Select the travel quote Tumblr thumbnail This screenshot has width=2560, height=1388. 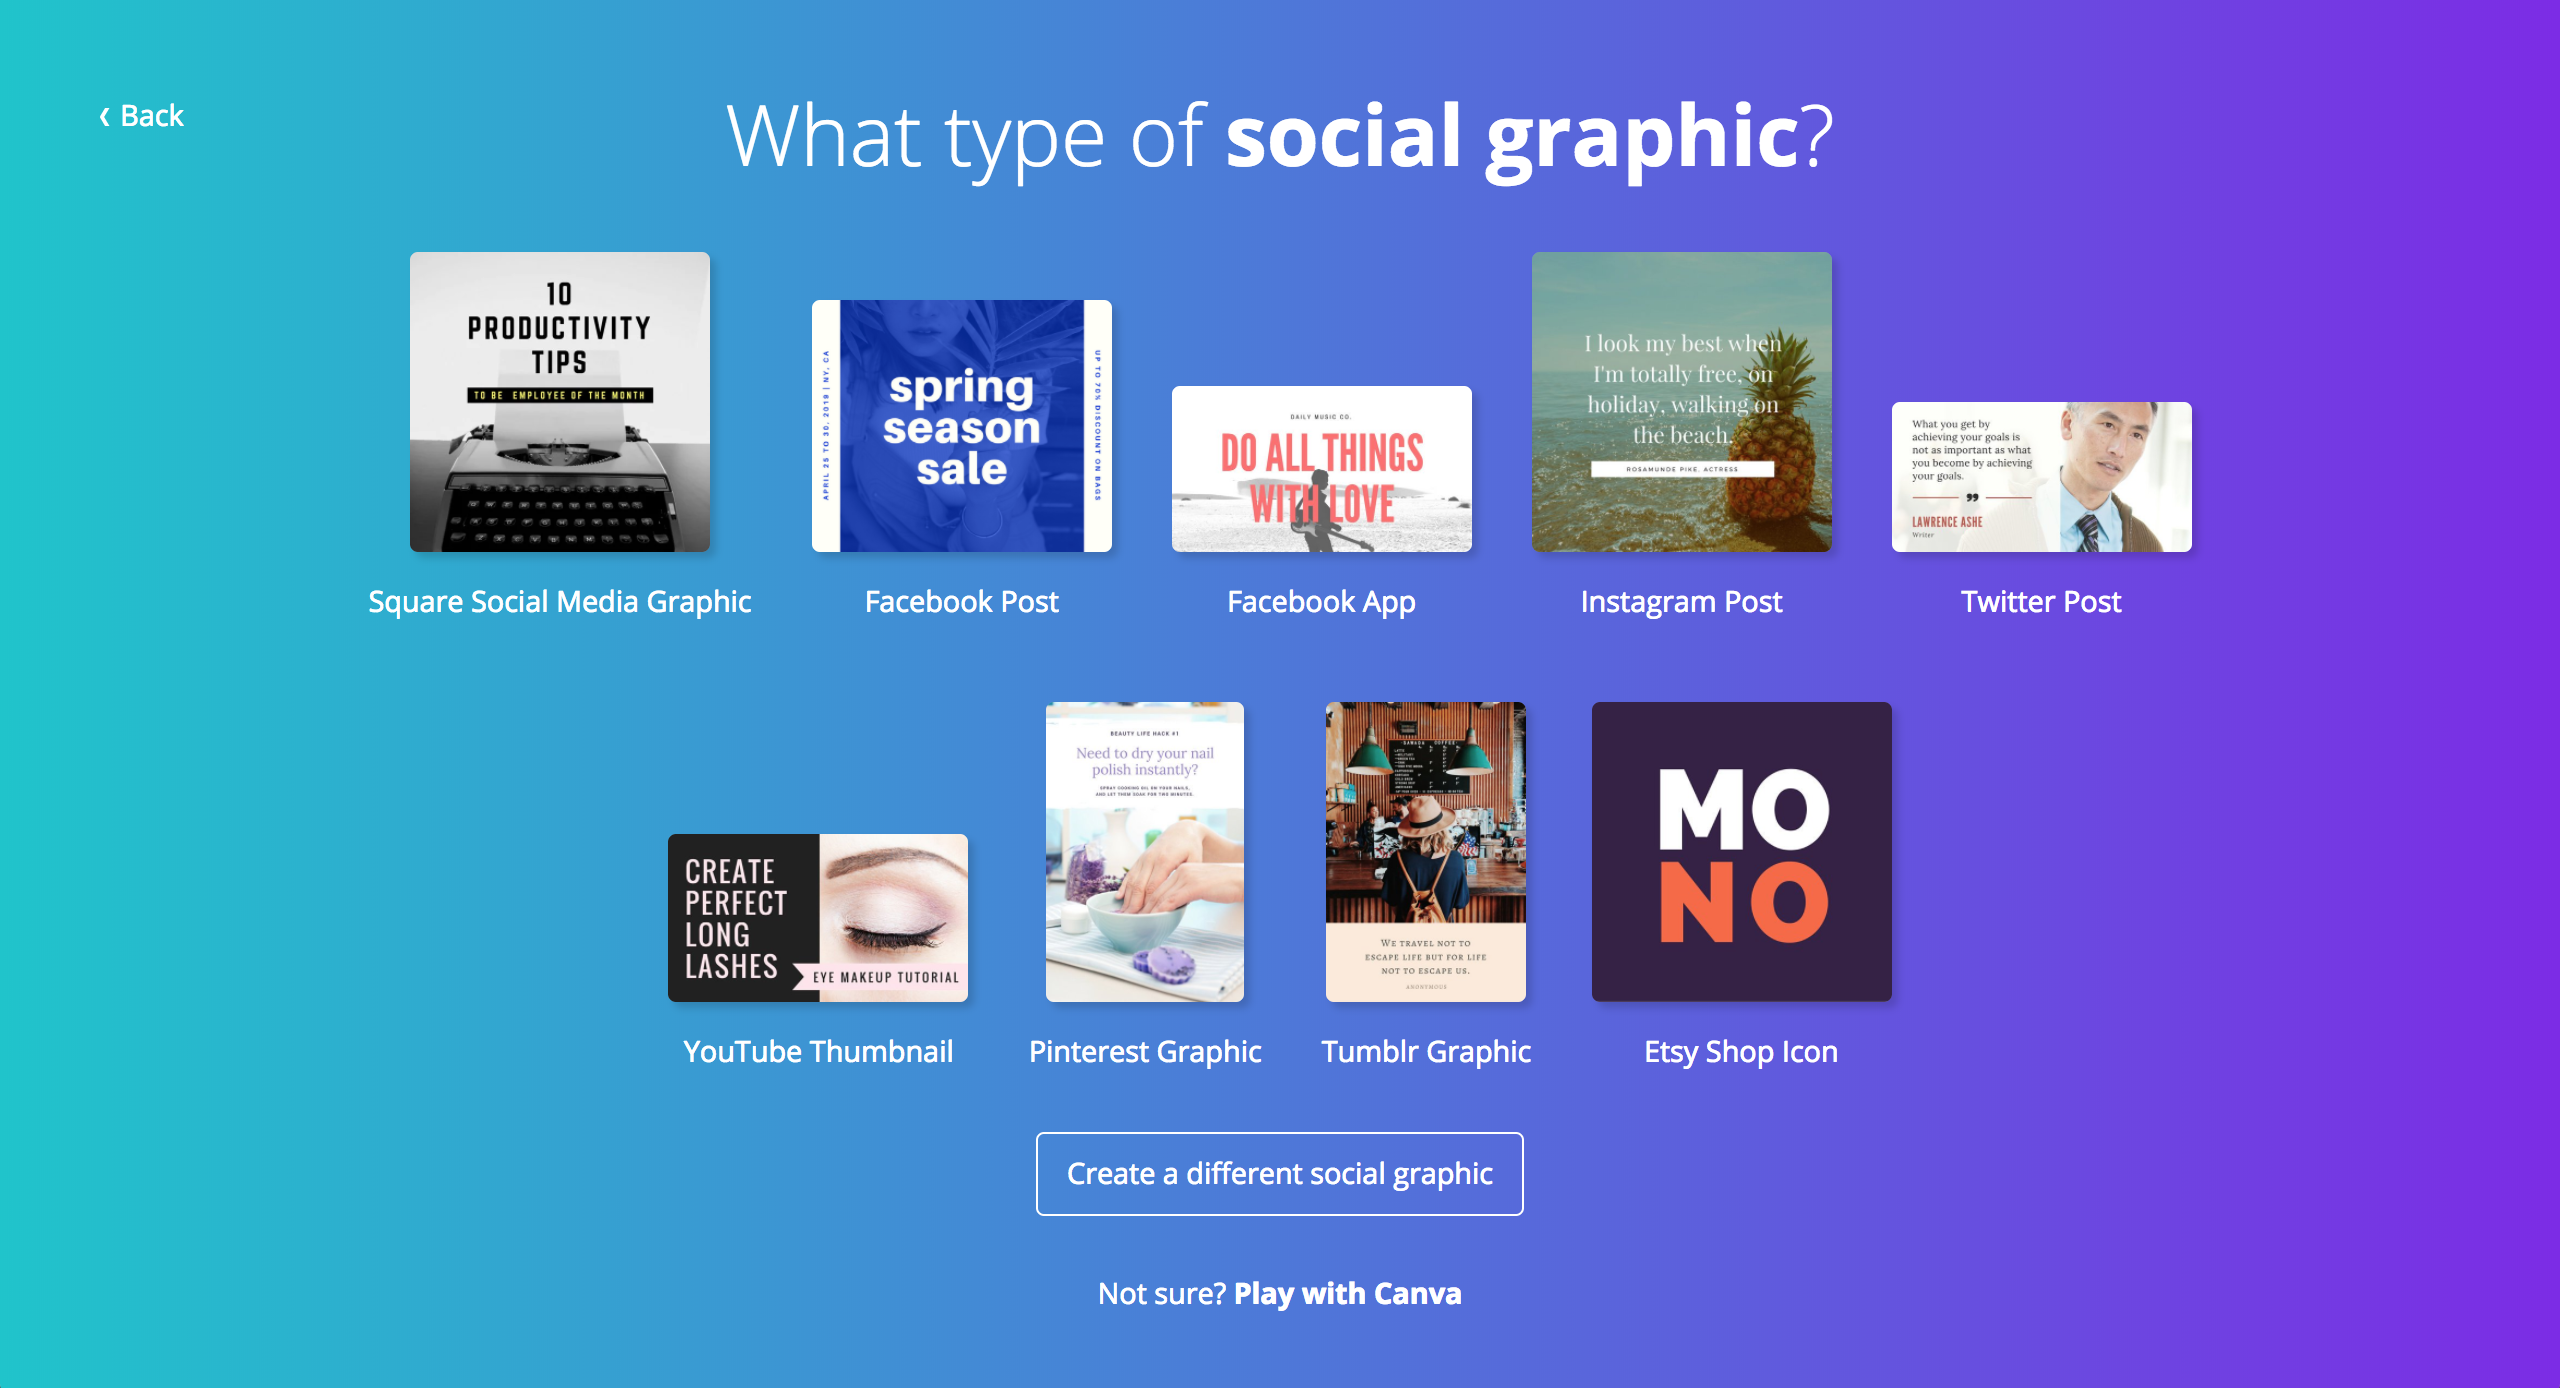pos(1426,852)
